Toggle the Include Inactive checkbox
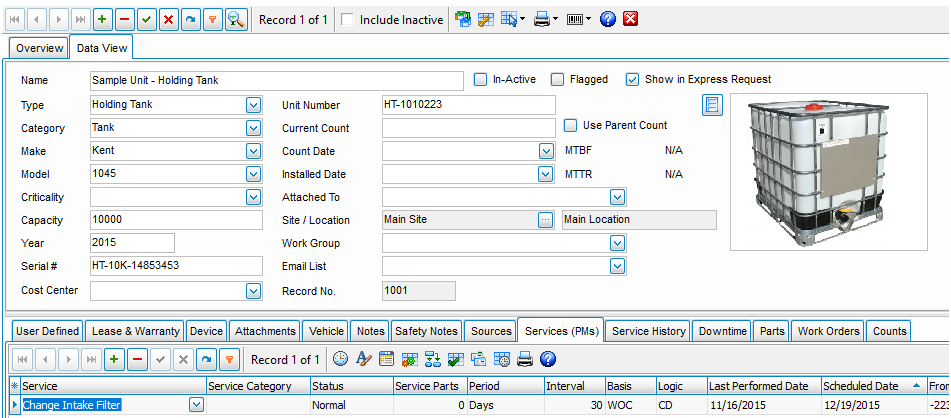The height and width of the screenshot is (418, 951). [348, 20]
